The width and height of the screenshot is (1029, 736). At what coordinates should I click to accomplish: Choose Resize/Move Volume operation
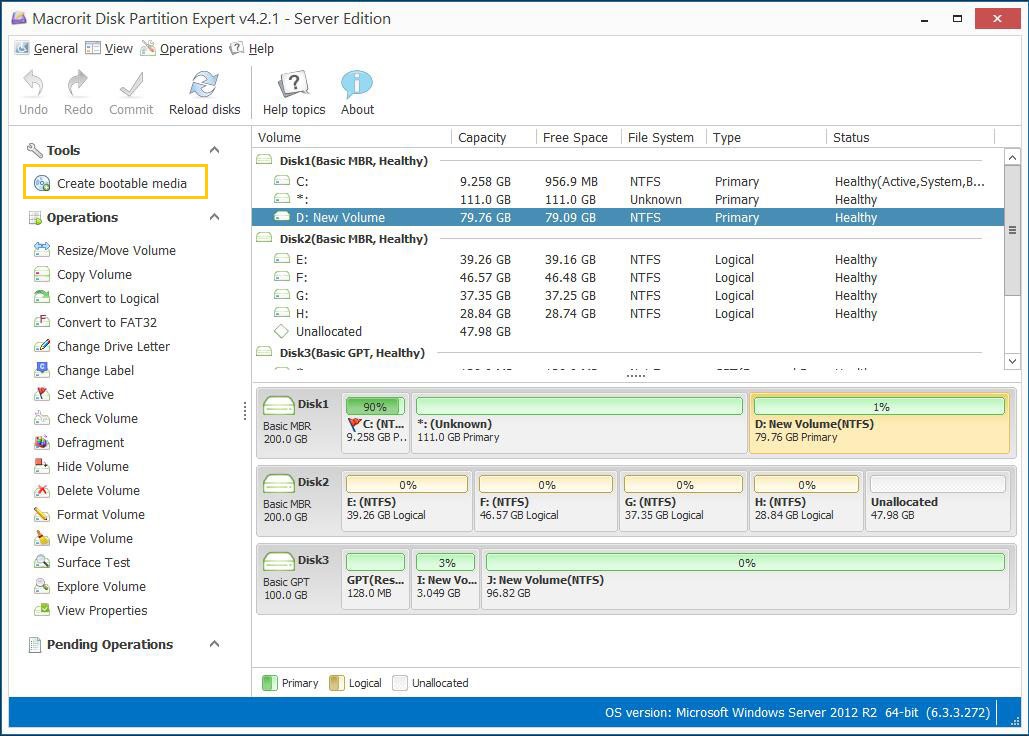pyautogui.click(x=105, y=251)
